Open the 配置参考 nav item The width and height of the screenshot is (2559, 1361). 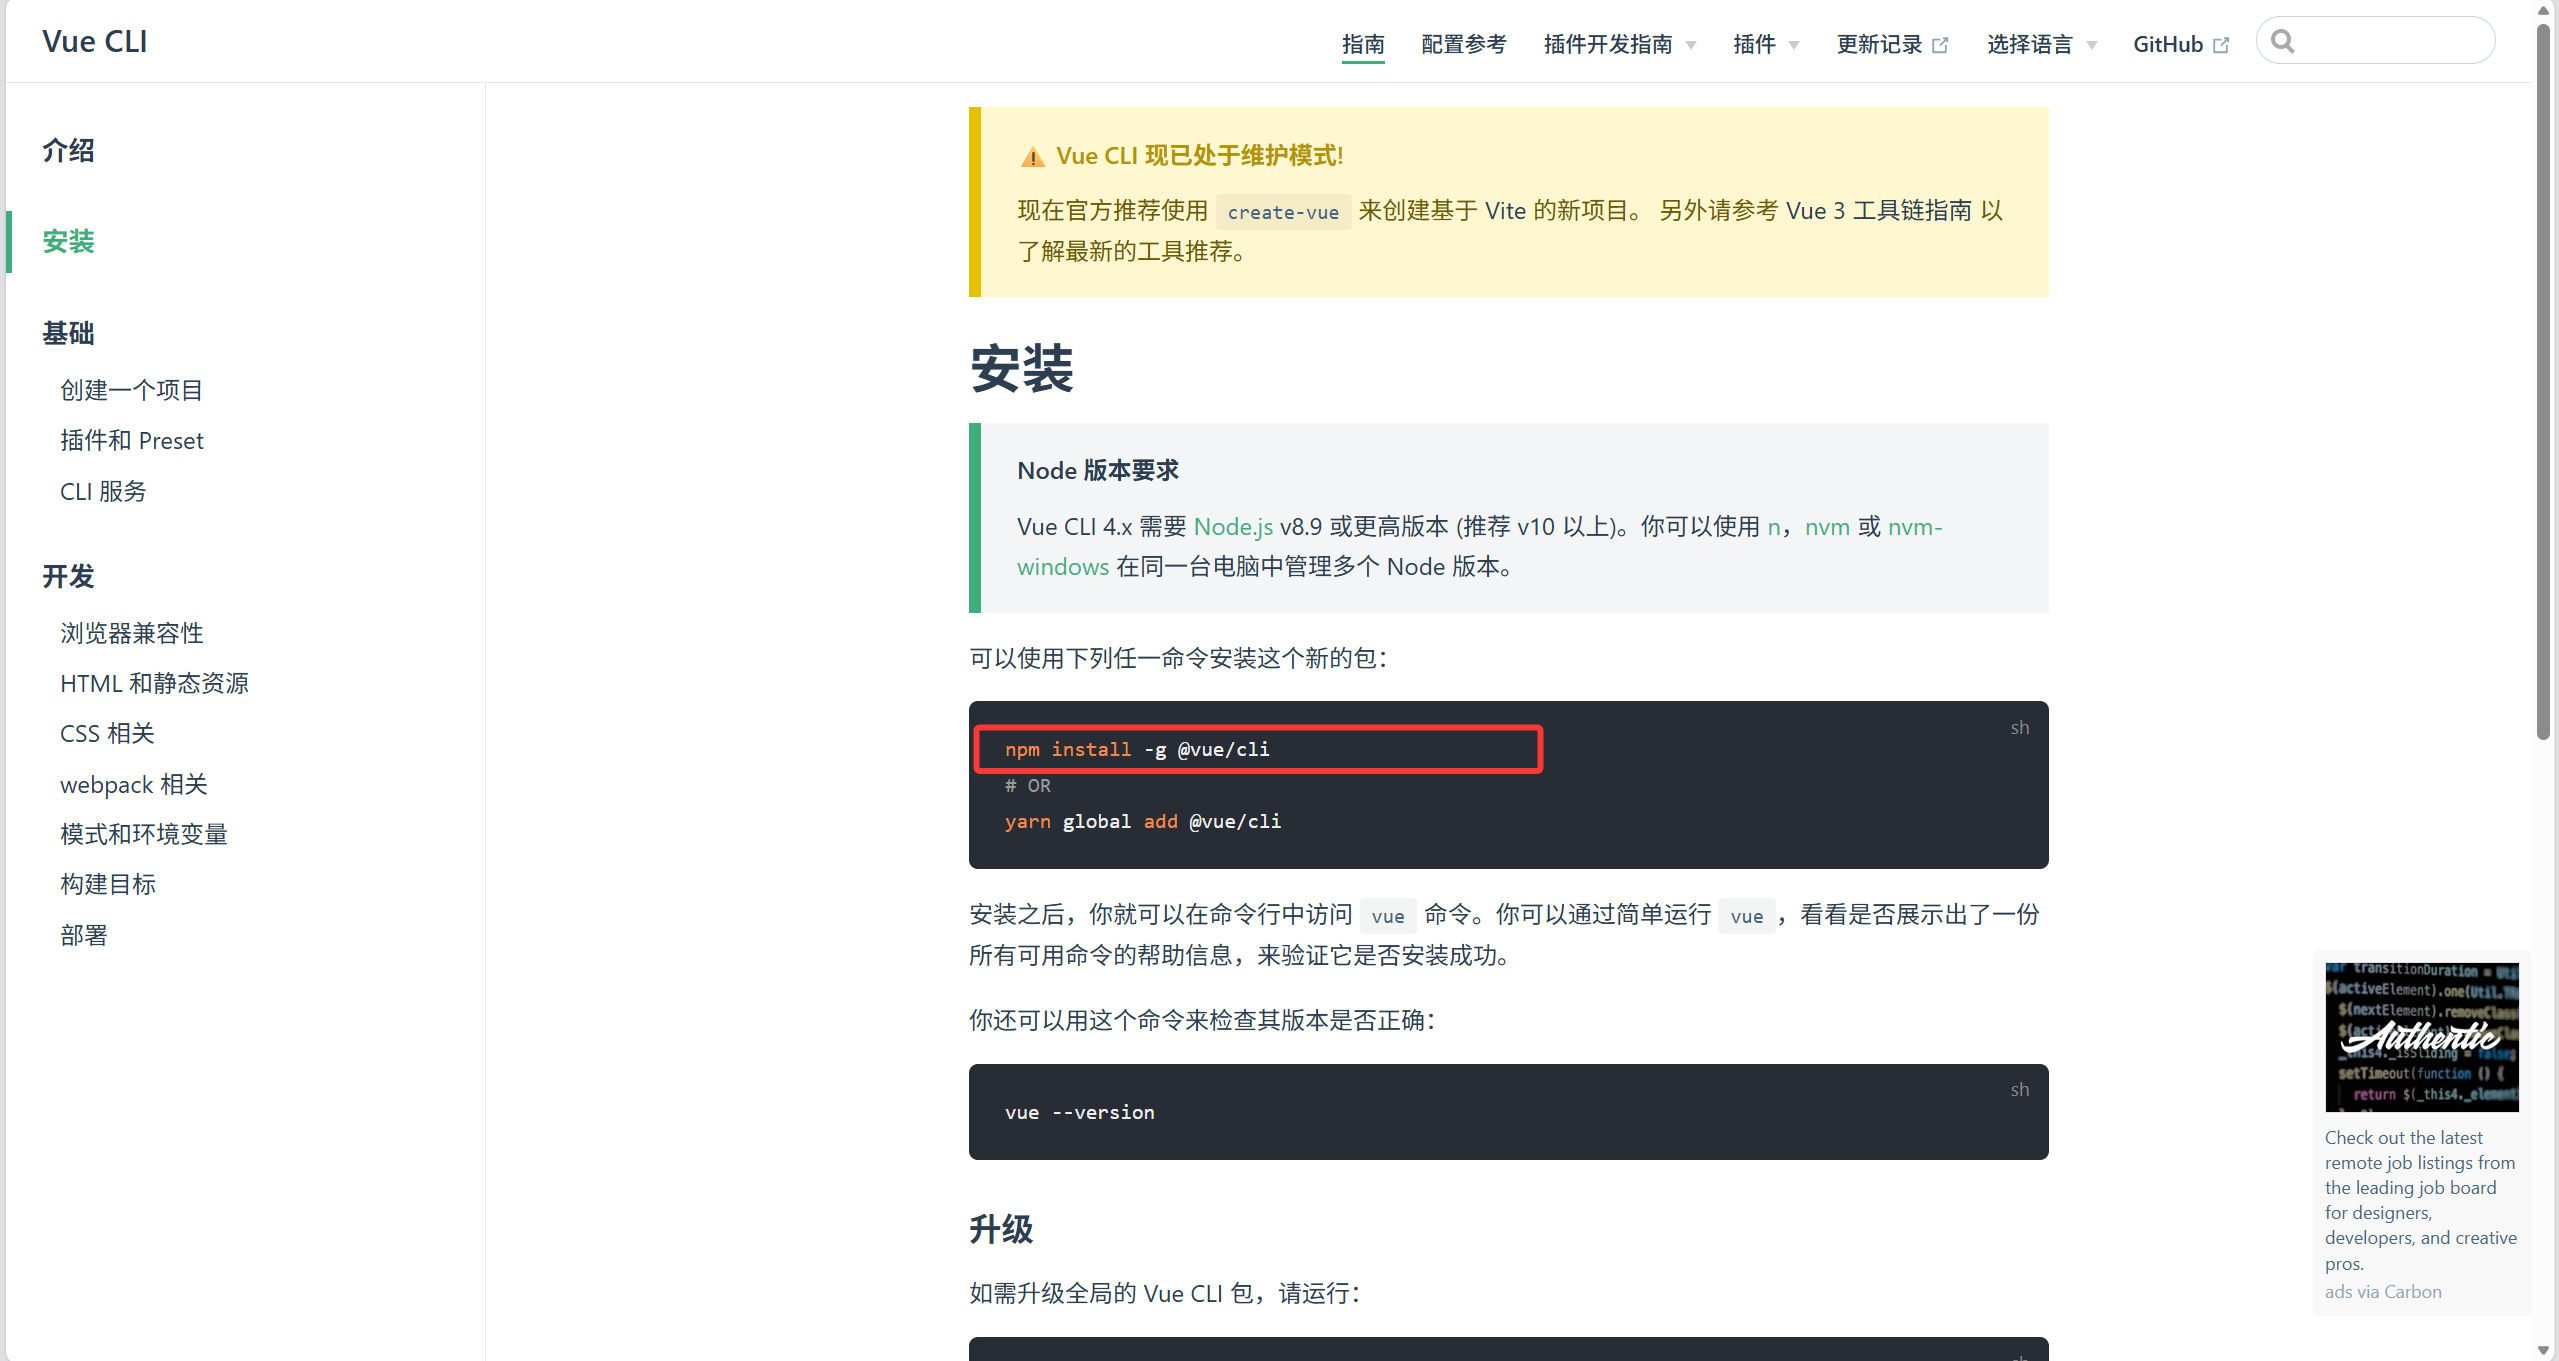(x=1463, y=44)
